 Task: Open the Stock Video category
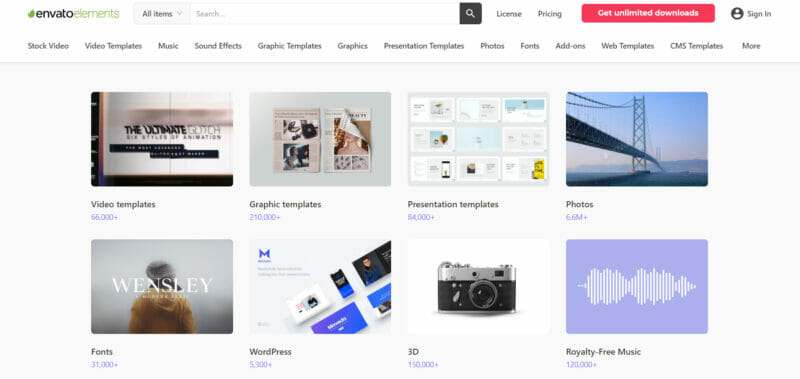click(x=48, y=46)
